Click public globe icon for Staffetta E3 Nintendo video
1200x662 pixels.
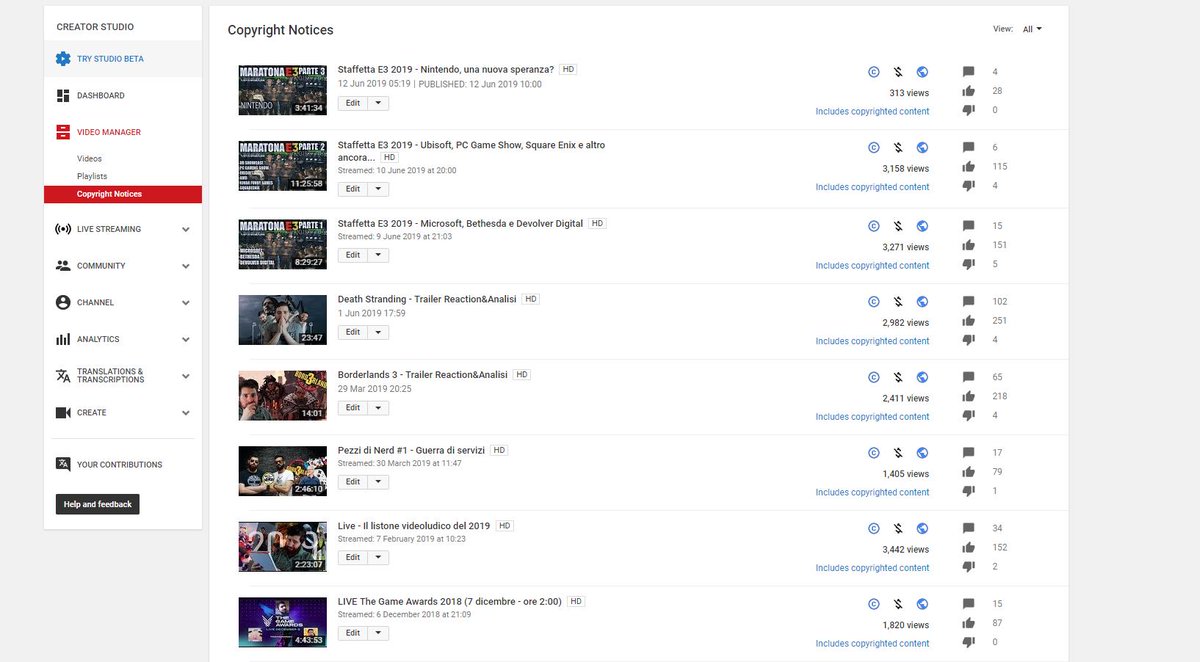(x=922, y=71)
